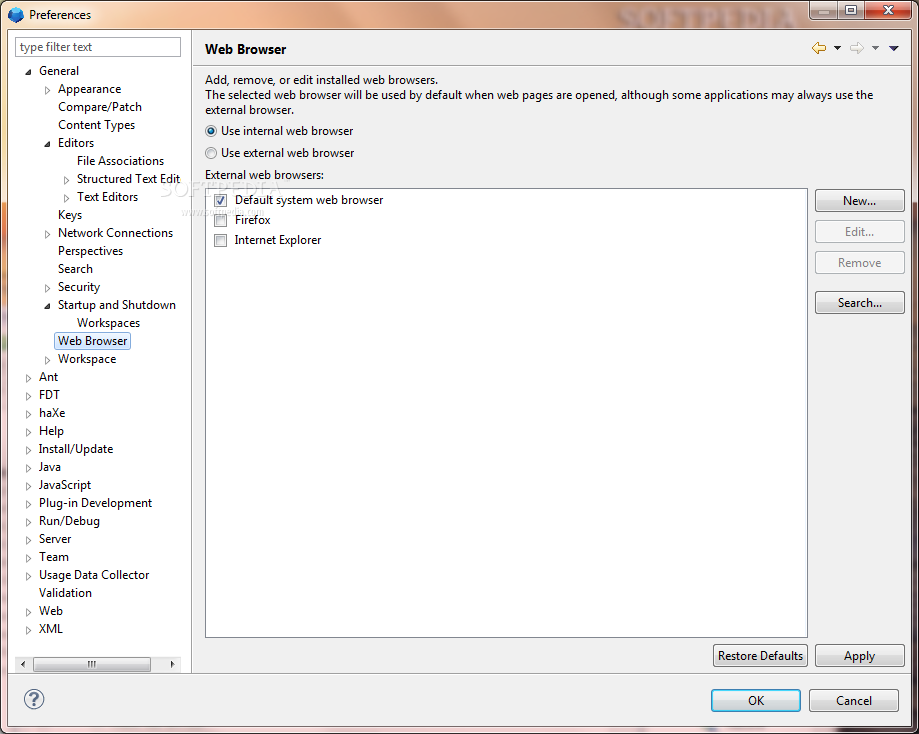Click the forward navigation arrow icon
Viewport: 919px width, 734px height.
click(x=857, y=48)
